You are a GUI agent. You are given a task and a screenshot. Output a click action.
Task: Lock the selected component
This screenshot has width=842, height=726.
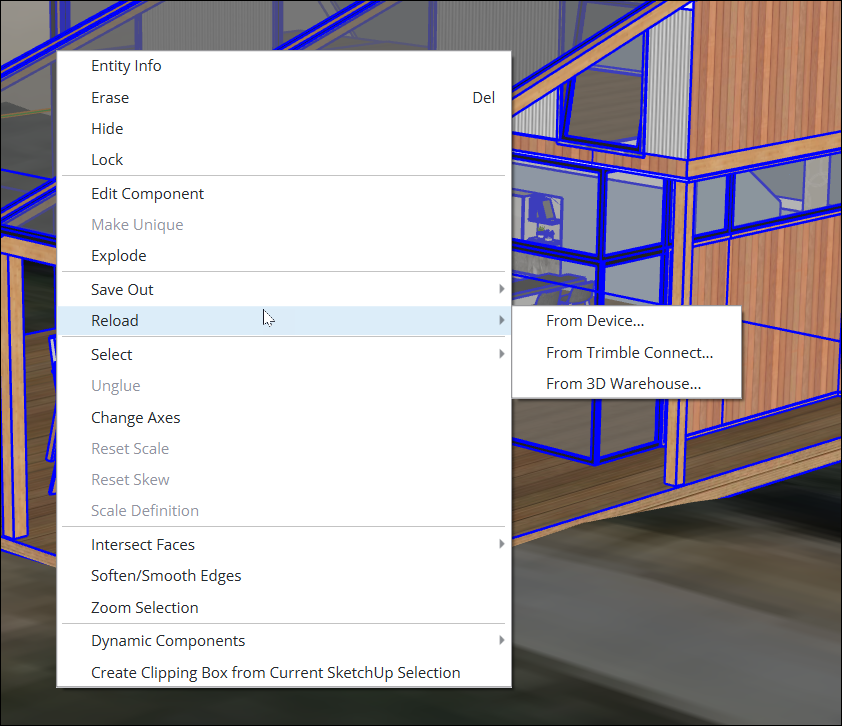point(107,159)
